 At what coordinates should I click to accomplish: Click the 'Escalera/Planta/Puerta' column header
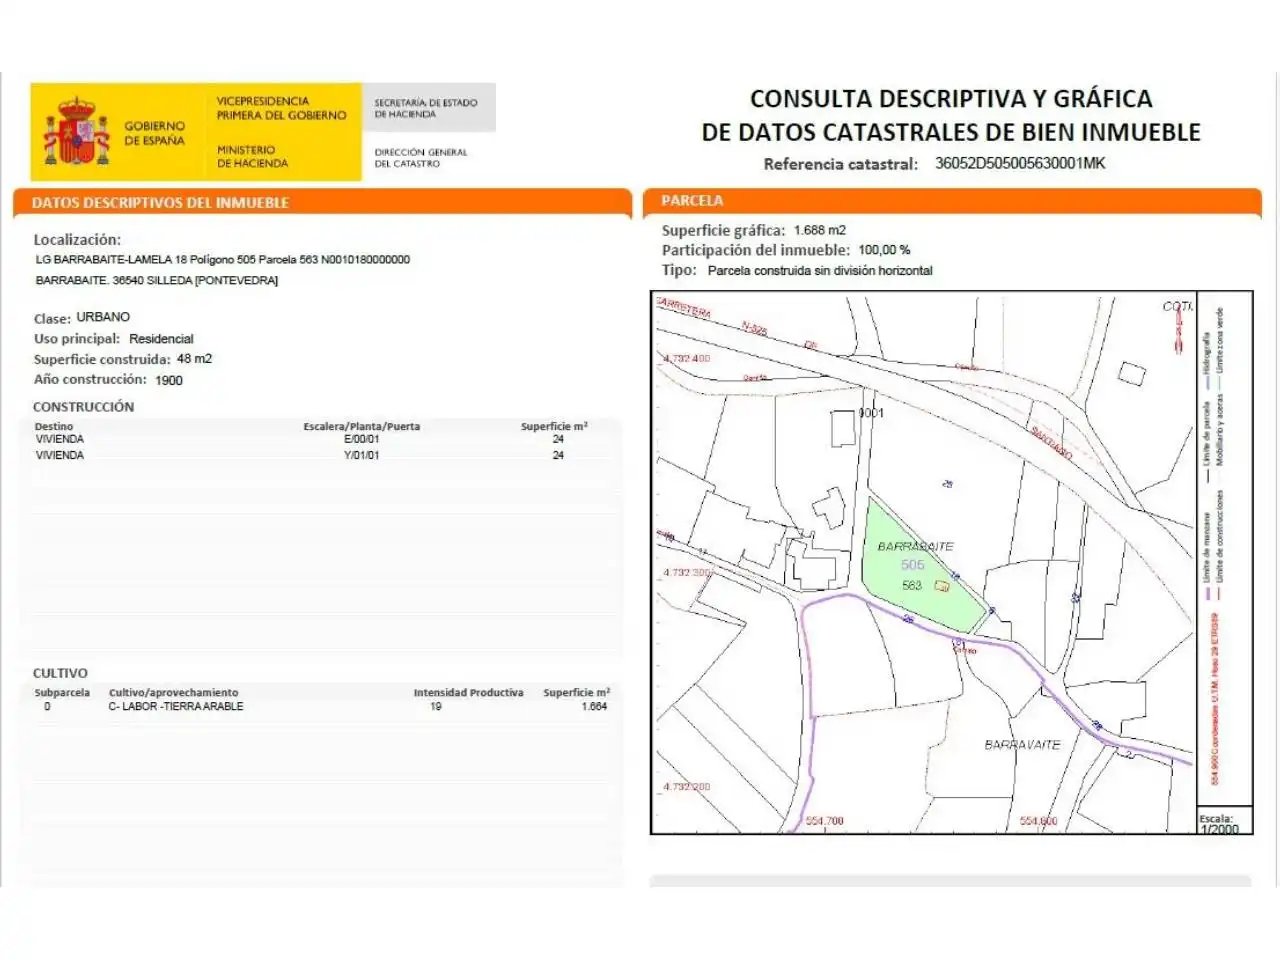click(362, 426)
